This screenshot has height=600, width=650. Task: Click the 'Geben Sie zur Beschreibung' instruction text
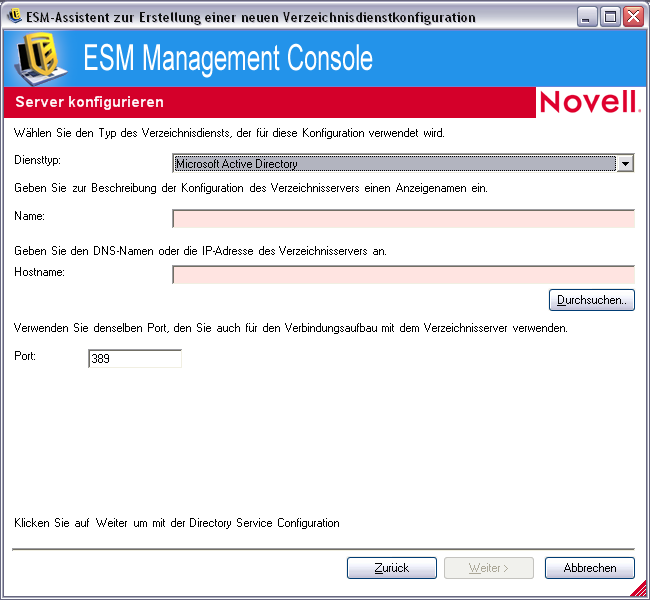tap(251, 188)
